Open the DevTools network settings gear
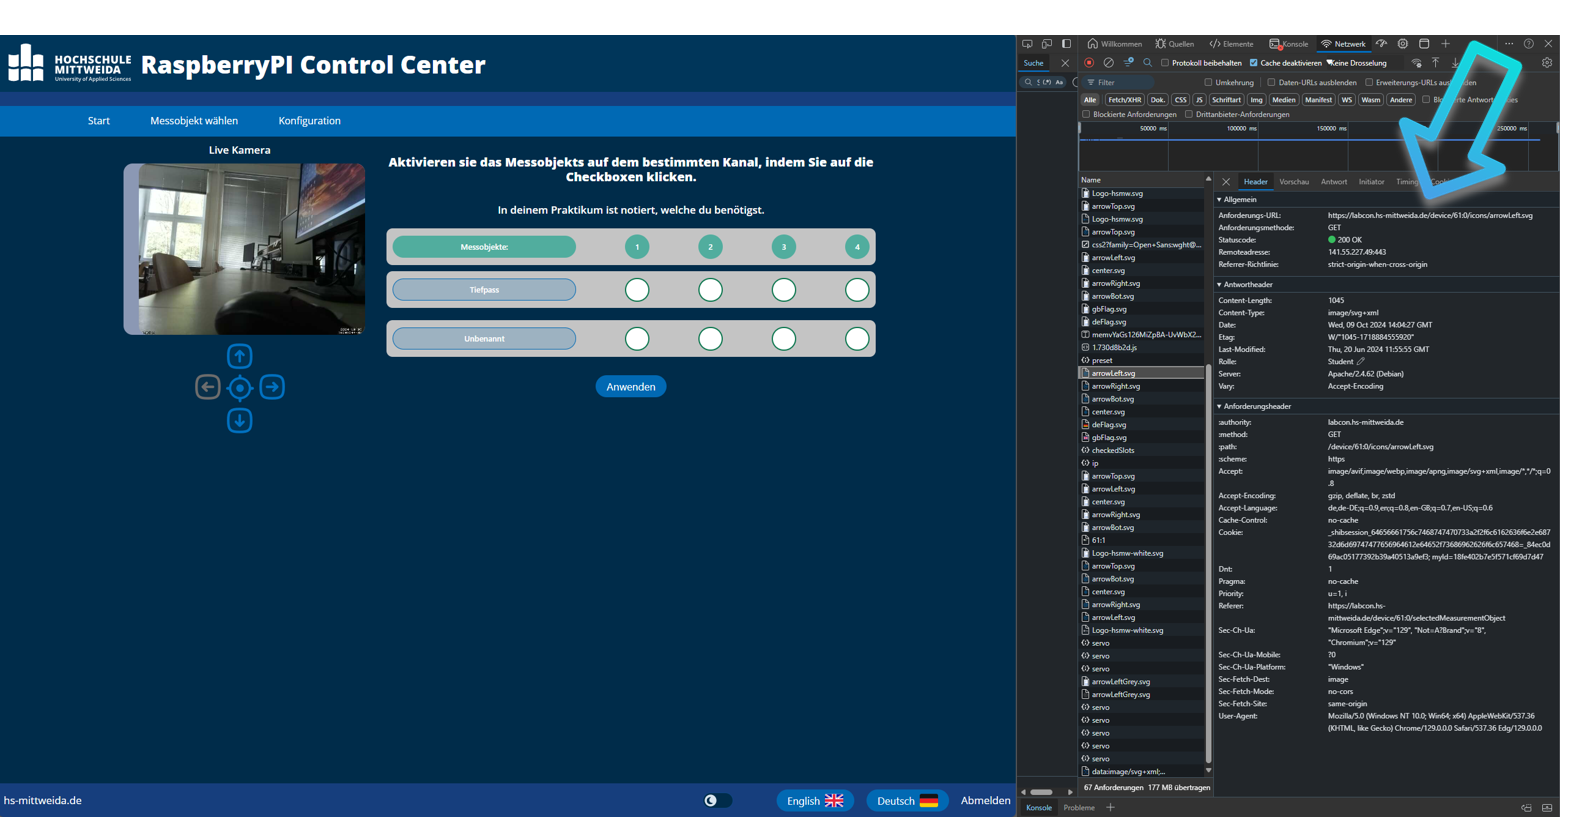 pyautogui.click(x=1546, y=63)
